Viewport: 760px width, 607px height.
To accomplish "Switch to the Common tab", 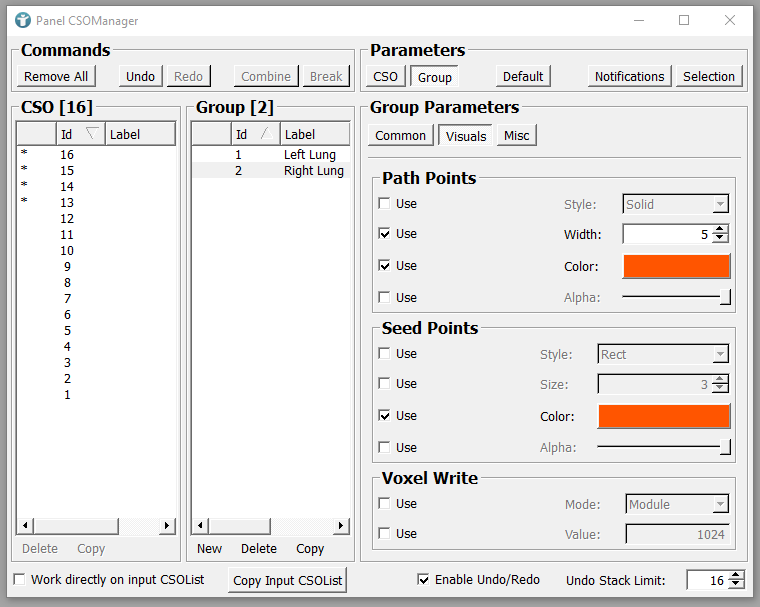I will click(400, 136).
